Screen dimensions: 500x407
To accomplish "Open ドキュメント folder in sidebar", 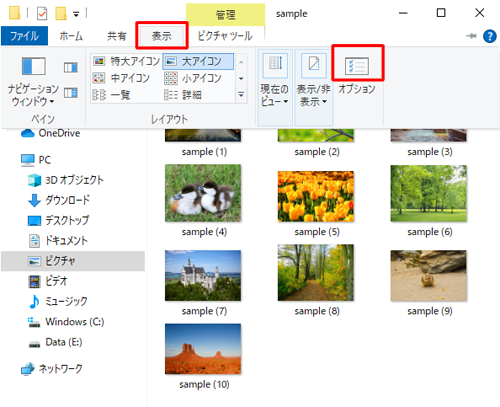I will [x=58, y=241].
